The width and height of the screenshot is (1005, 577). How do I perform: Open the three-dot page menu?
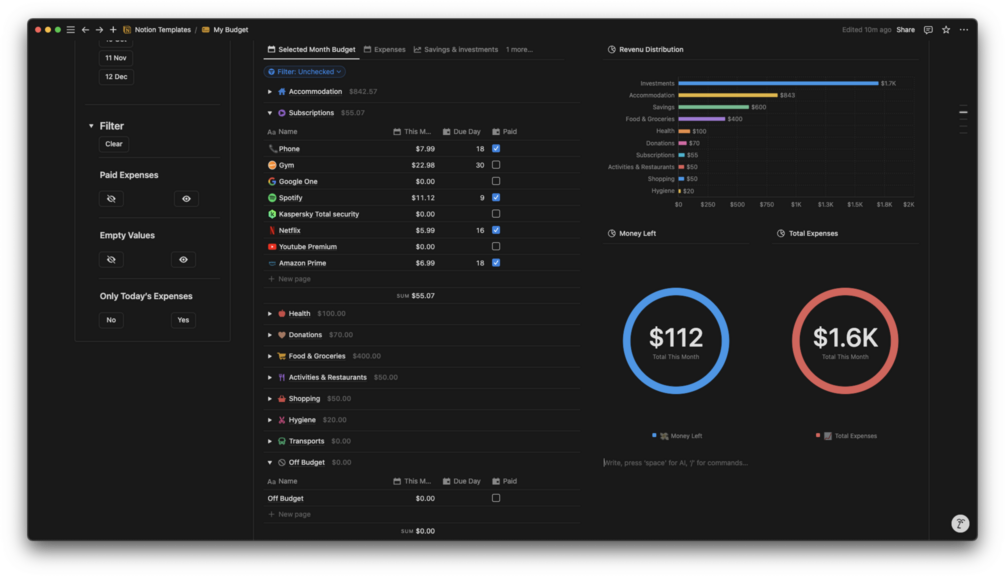click(964, 29)
